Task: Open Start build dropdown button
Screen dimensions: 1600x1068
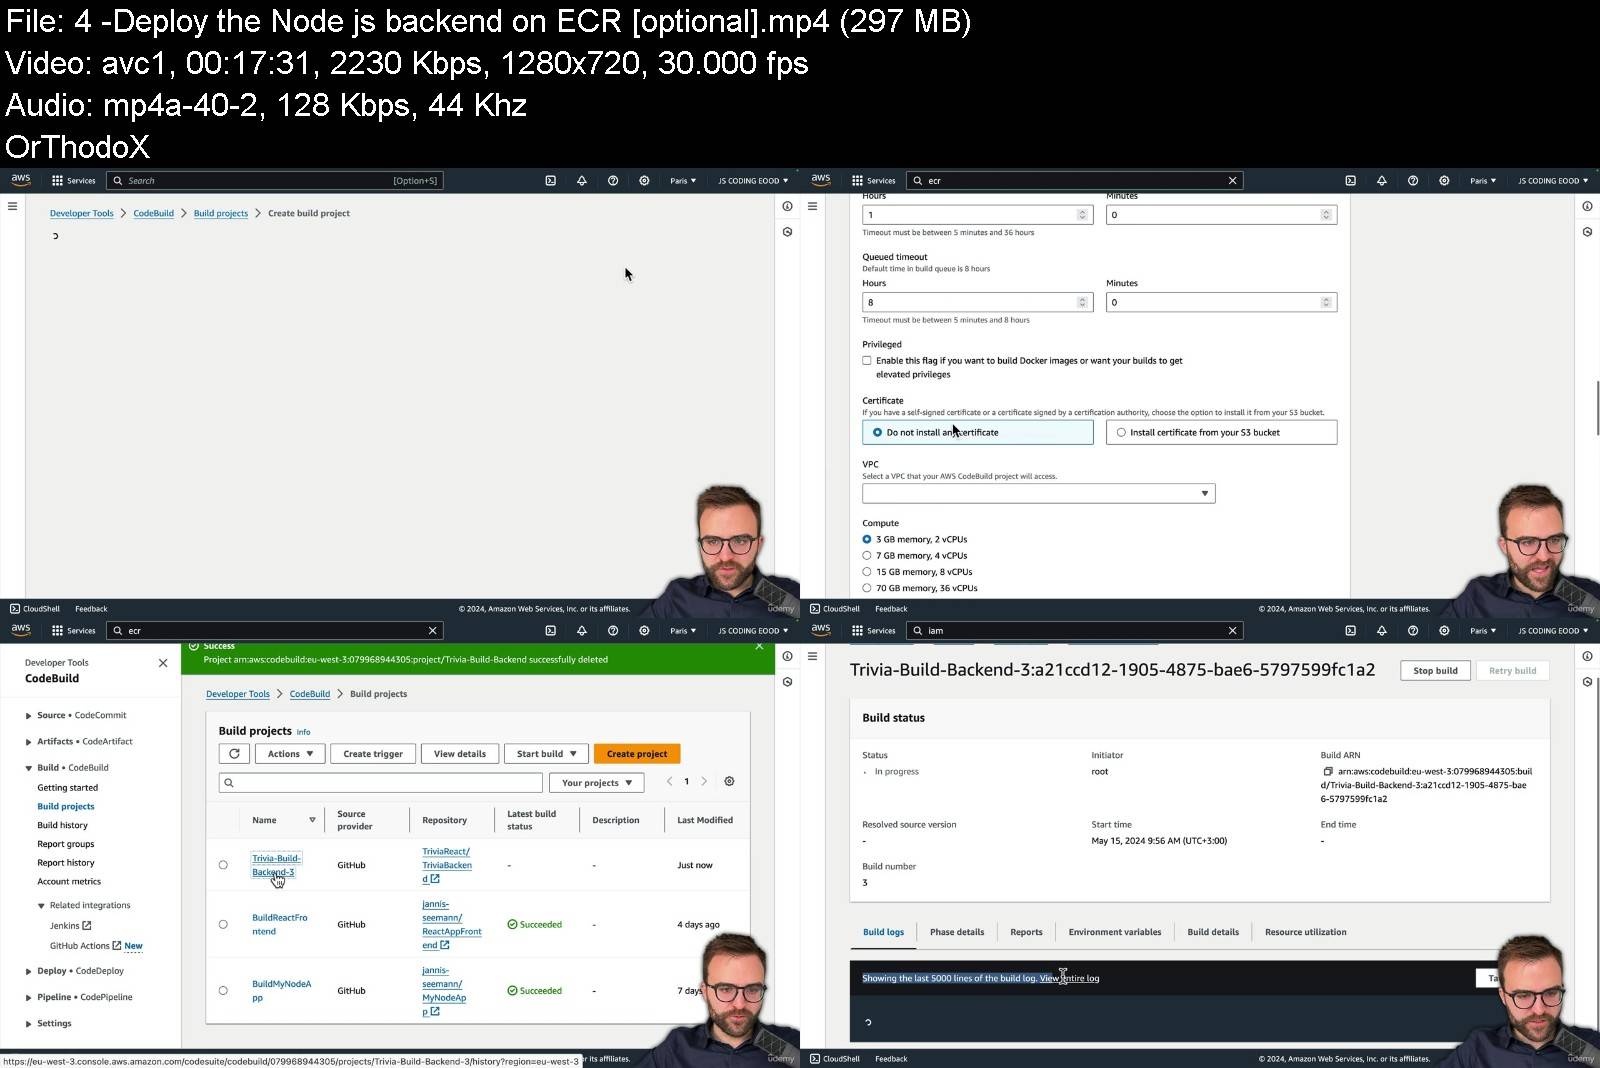Action: point(546,754)
